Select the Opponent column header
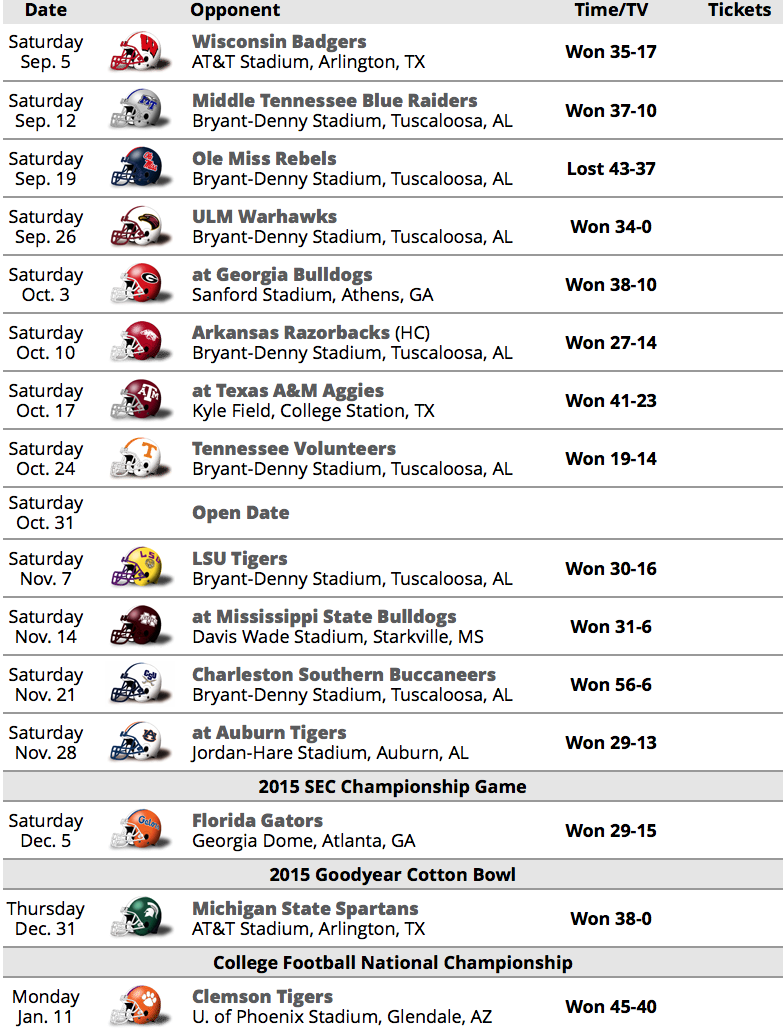The image size is (784, 1030). coord(235,10)
